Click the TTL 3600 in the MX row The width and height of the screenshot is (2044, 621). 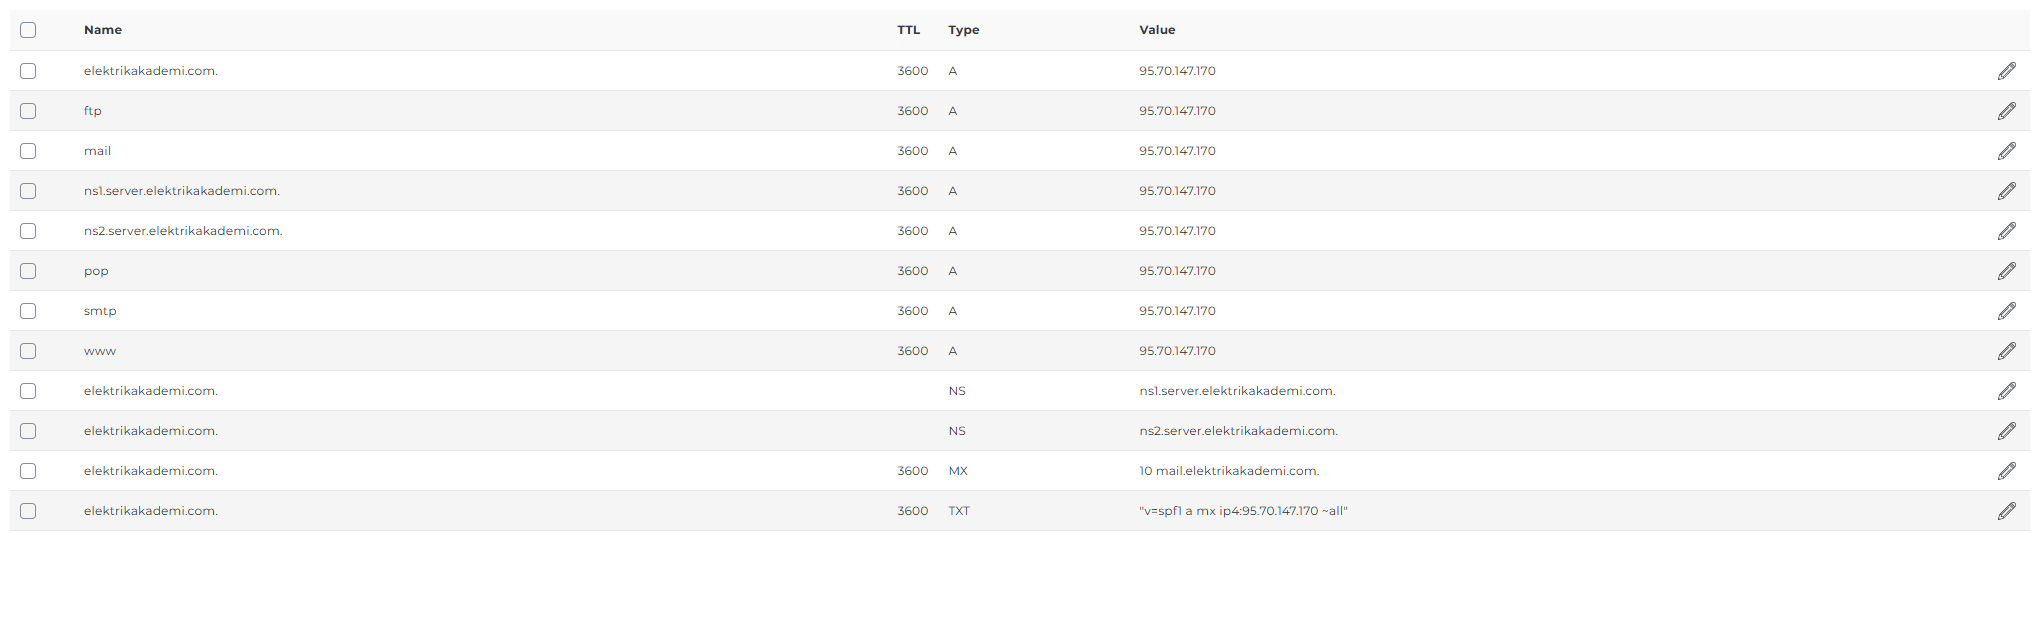tap(912, 471)
